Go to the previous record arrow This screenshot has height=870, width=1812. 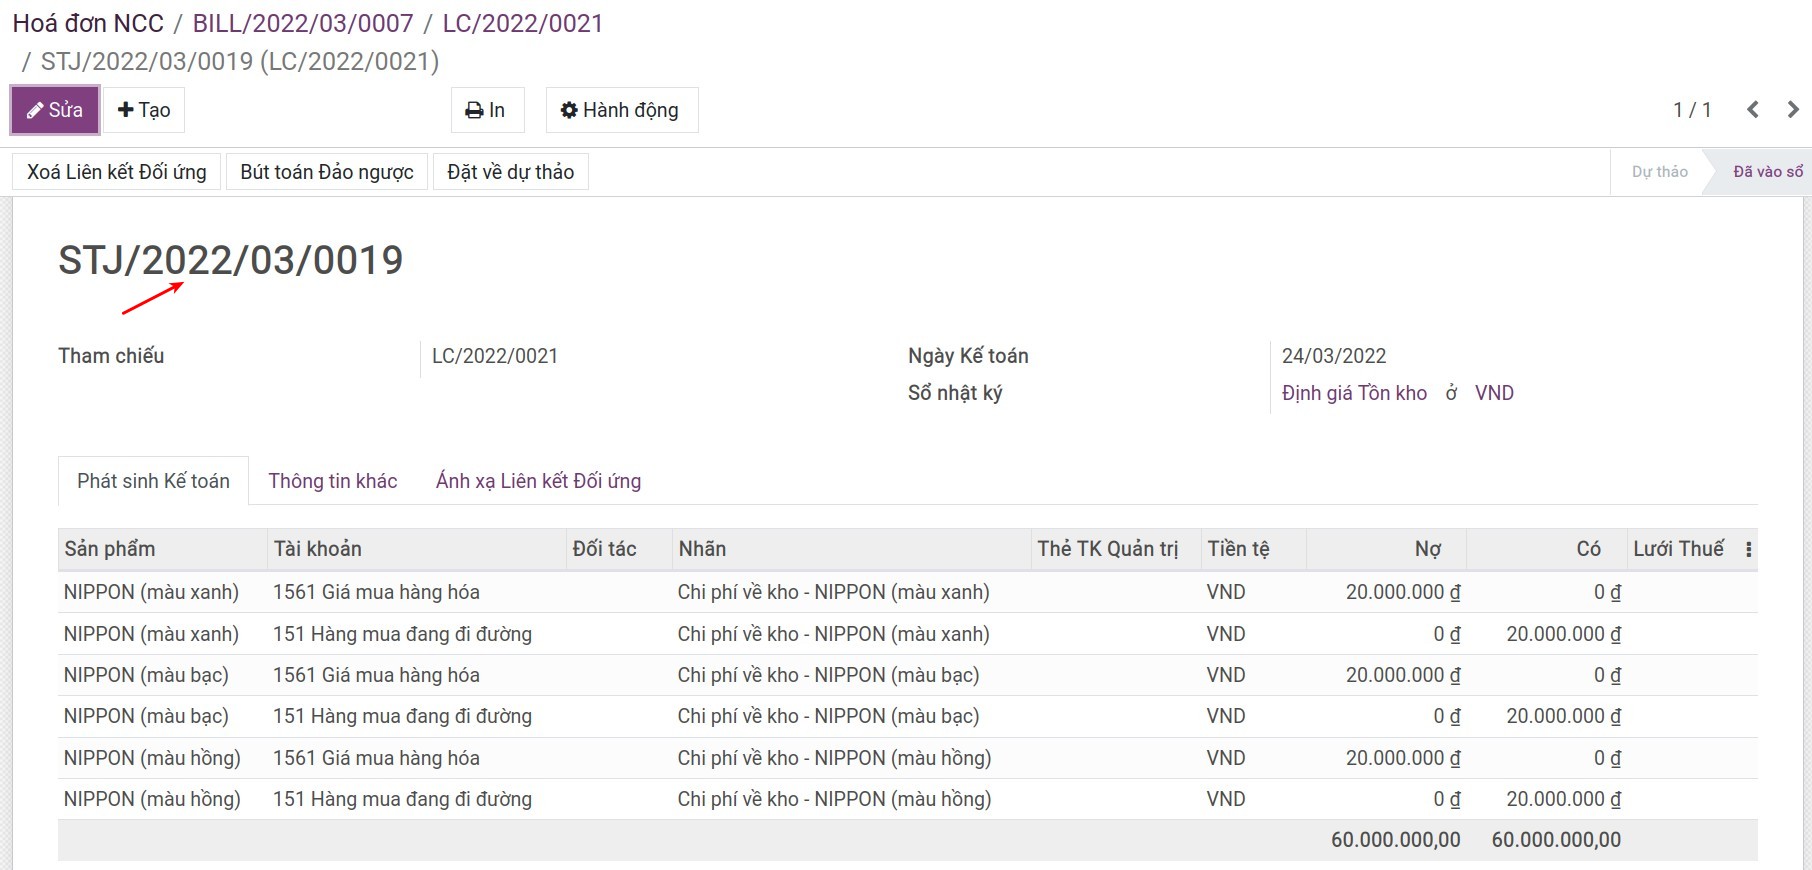click(1753, 110)
